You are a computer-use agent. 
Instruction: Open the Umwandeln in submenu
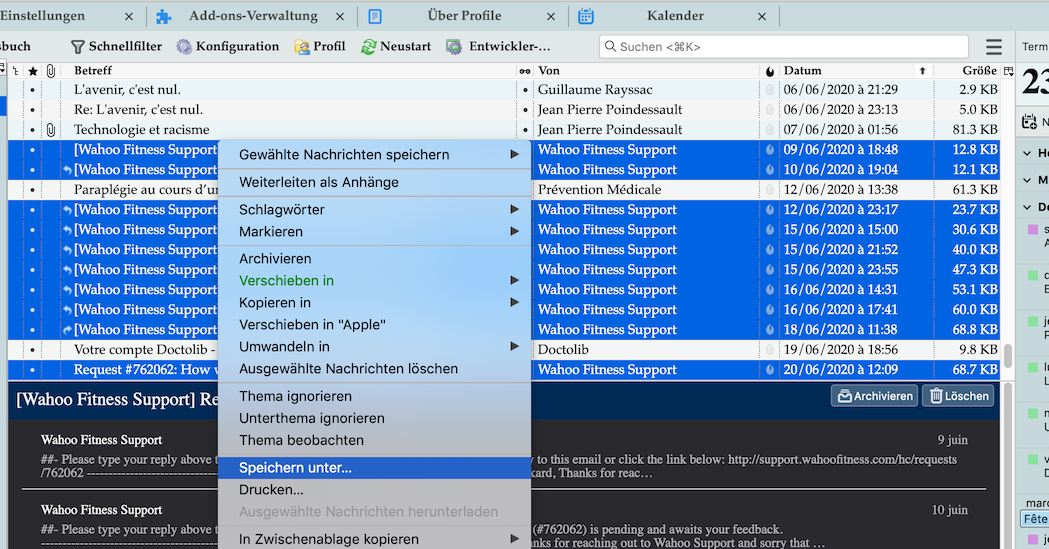(x=375, y=347)
